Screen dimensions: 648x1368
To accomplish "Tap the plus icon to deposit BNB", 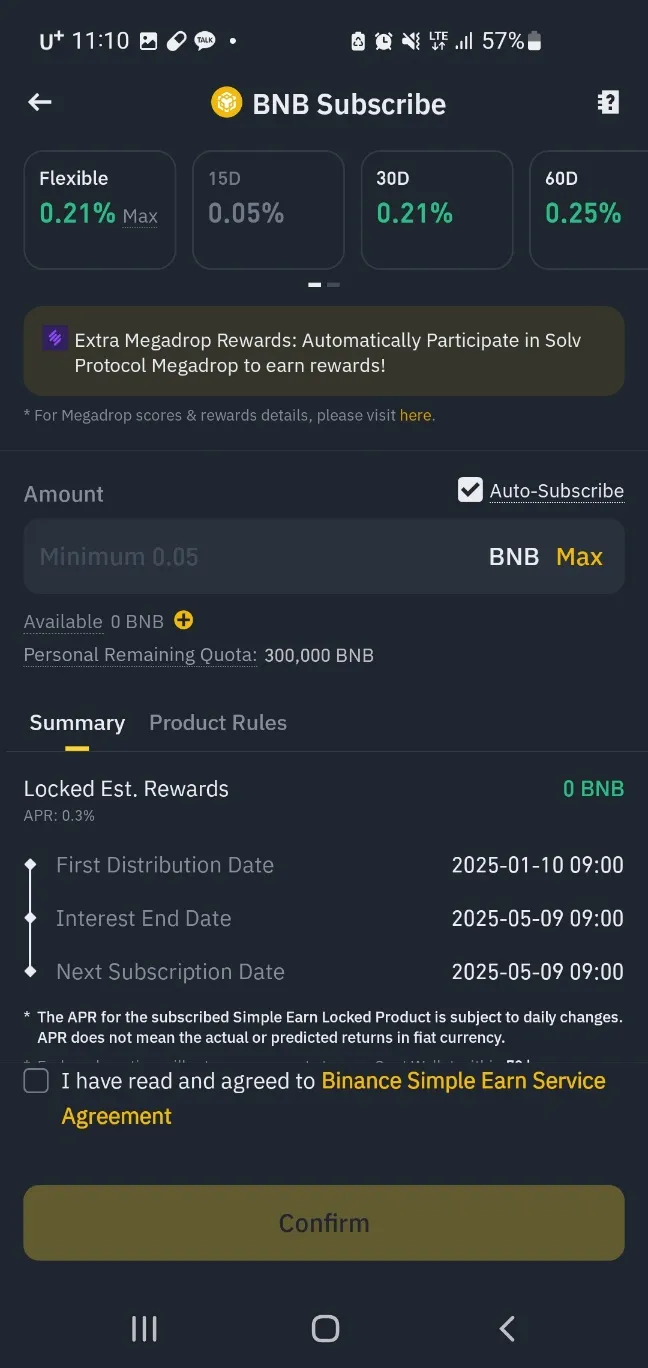I will pyautogui.click(x=183, y=620).
